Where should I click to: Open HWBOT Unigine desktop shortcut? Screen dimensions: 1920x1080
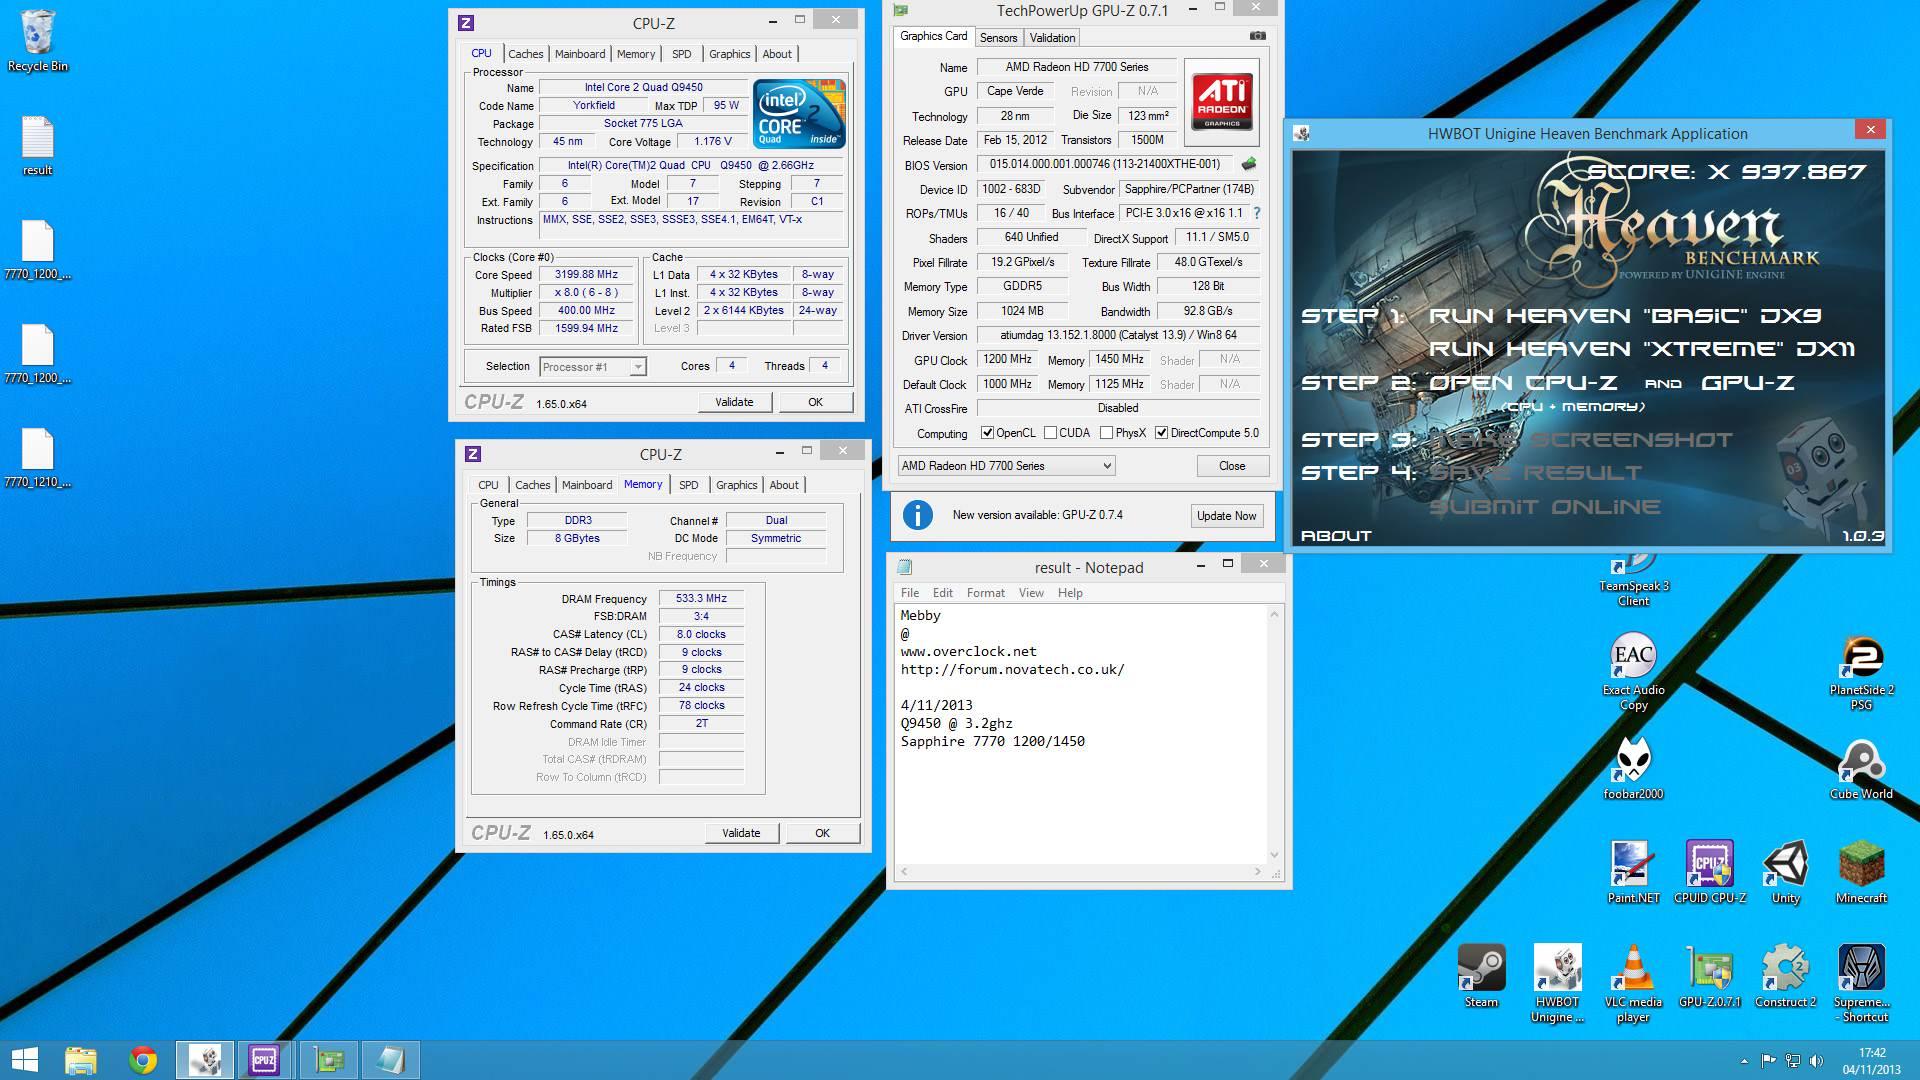[1557, 983]
